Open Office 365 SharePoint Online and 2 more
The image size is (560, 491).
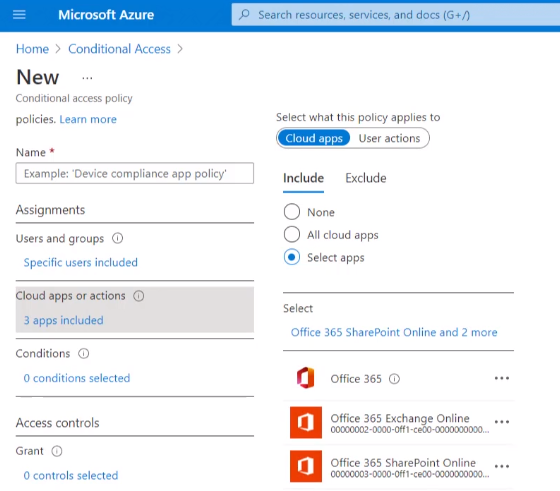point(394,332)
